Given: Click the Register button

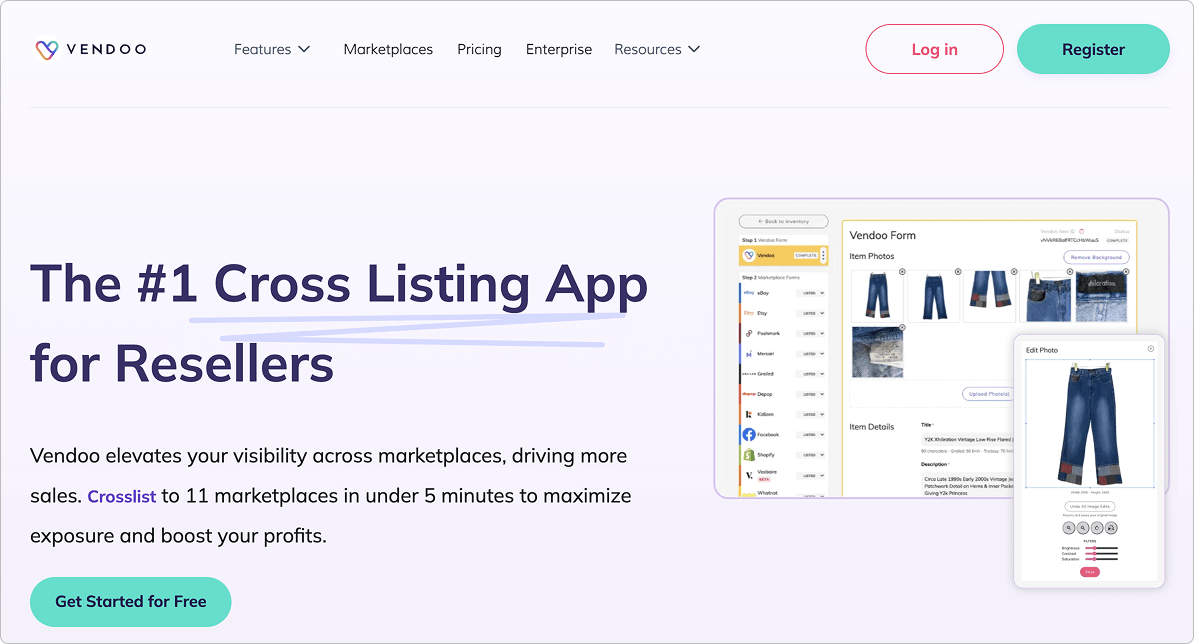Looking at the screenshot, I should pos(1093,49).
